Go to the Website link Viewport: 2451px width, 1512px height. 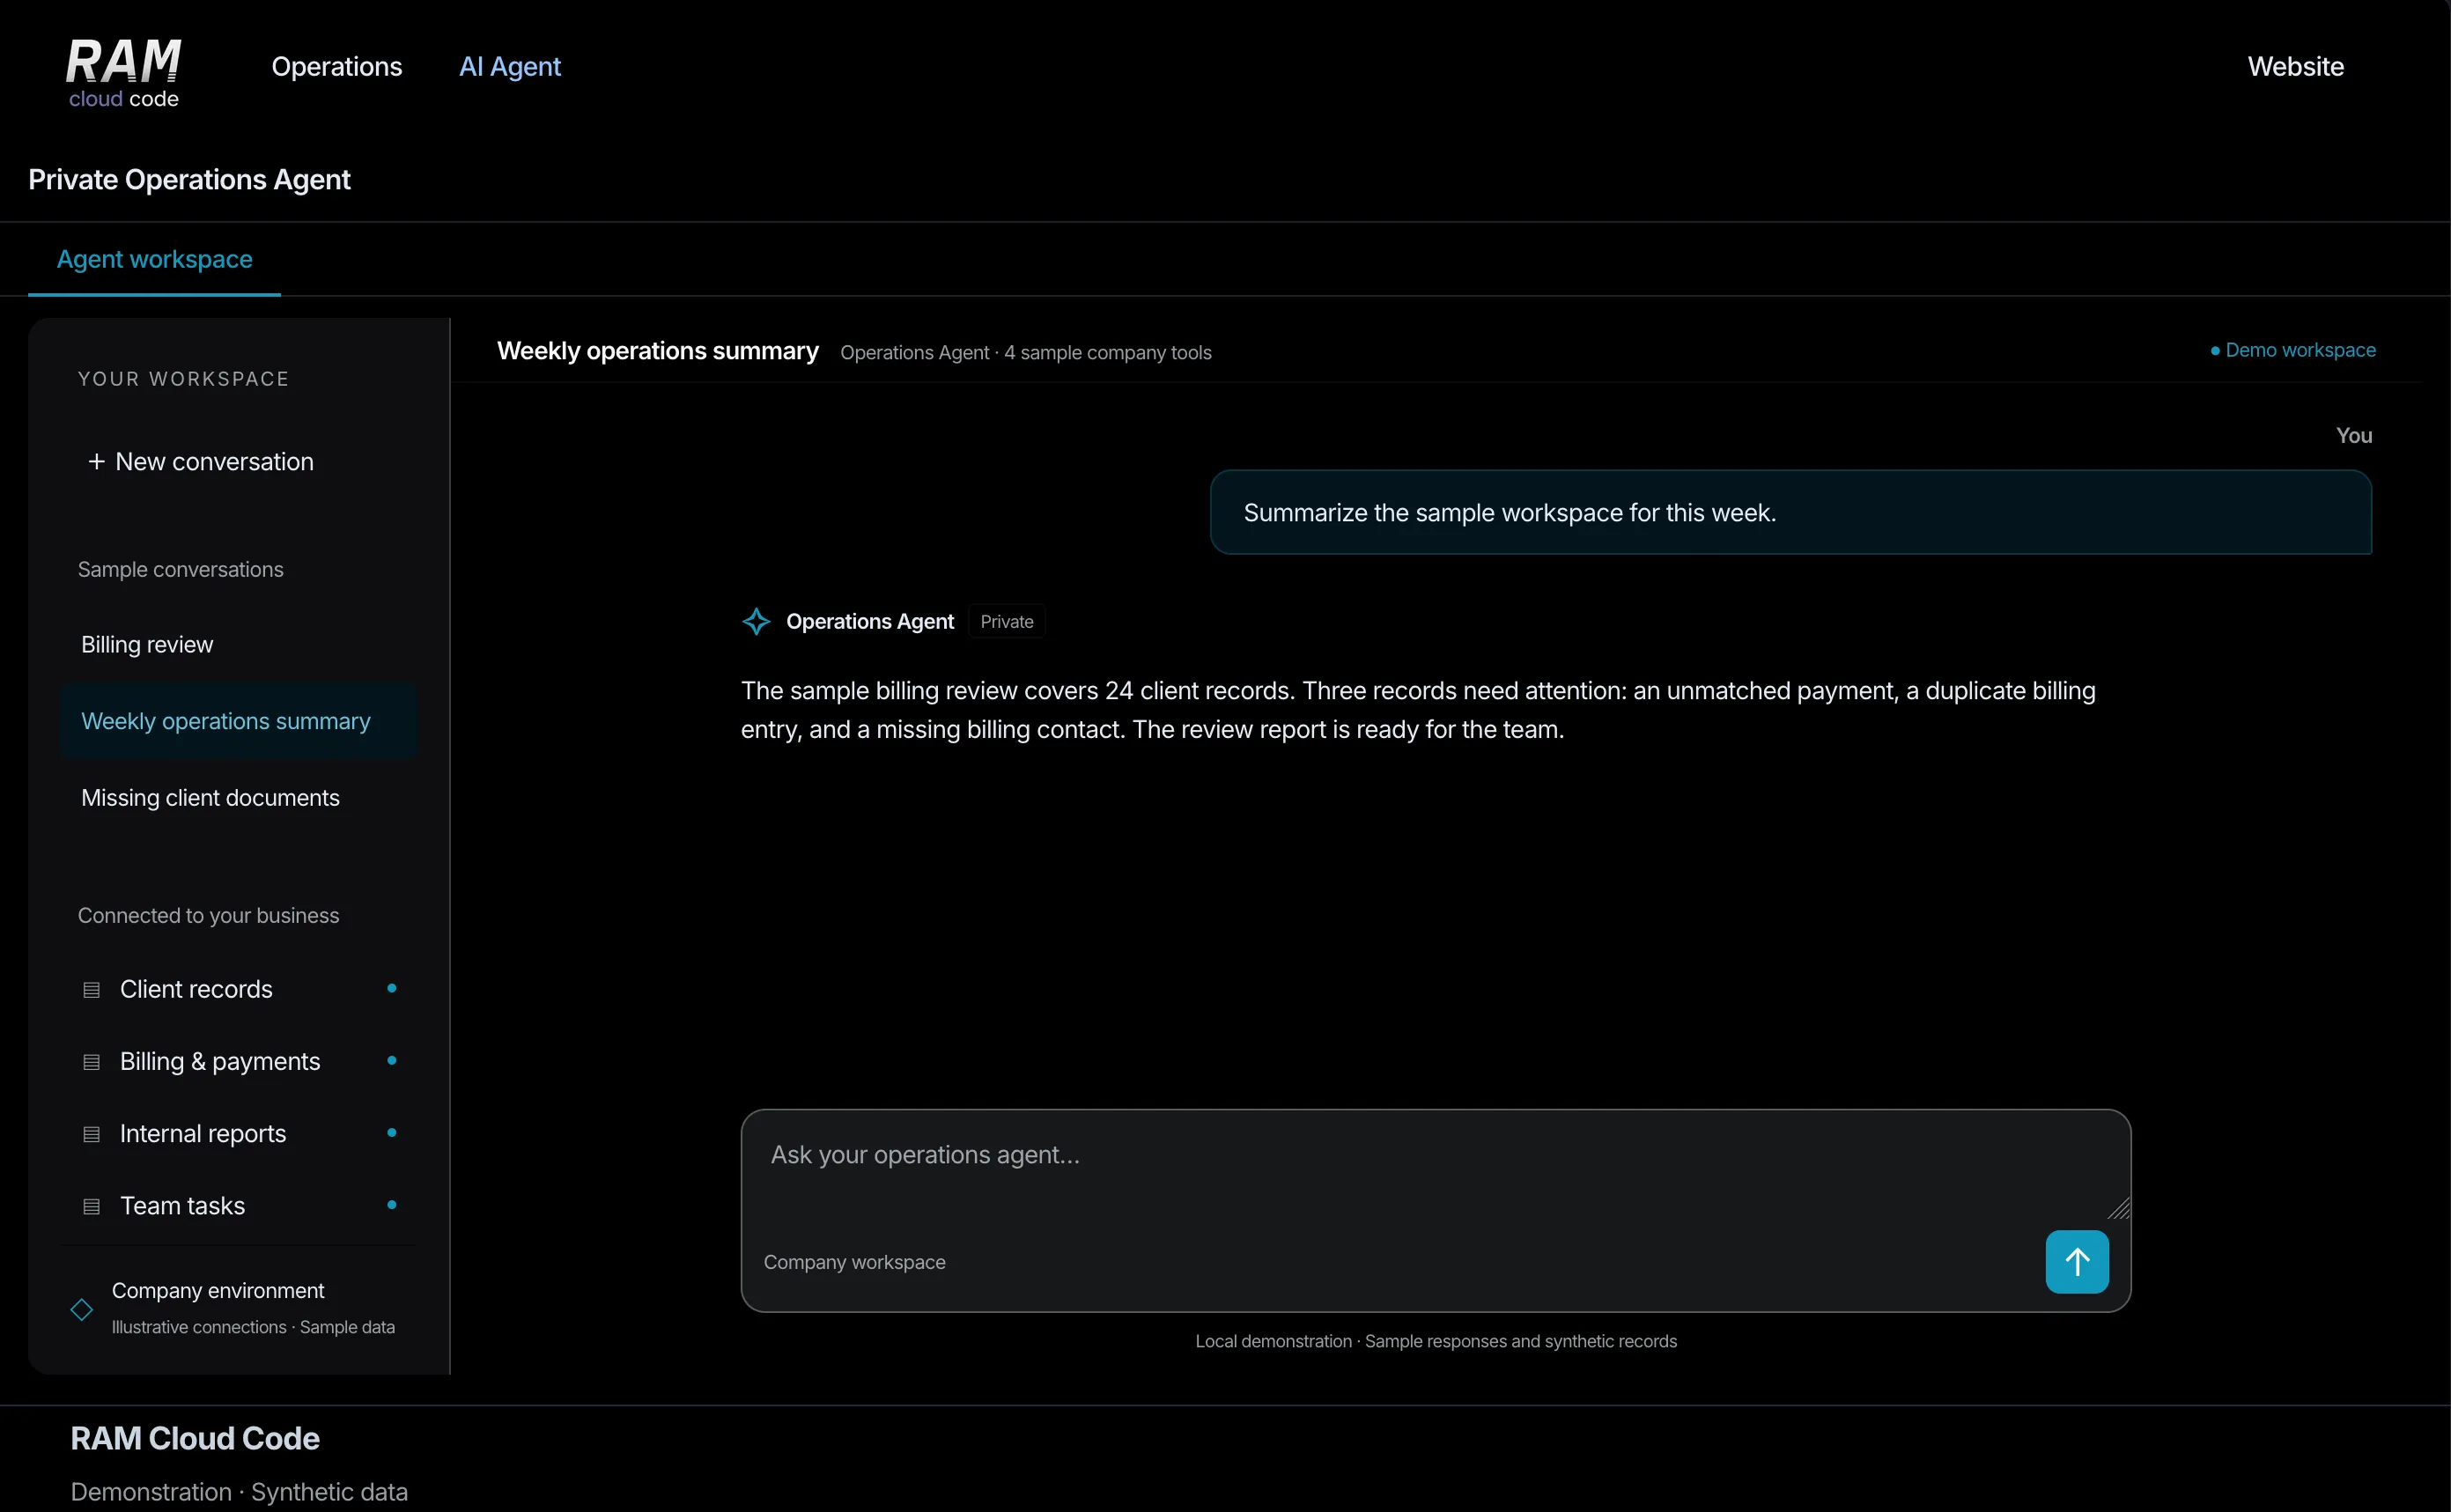click(2295, 66)
